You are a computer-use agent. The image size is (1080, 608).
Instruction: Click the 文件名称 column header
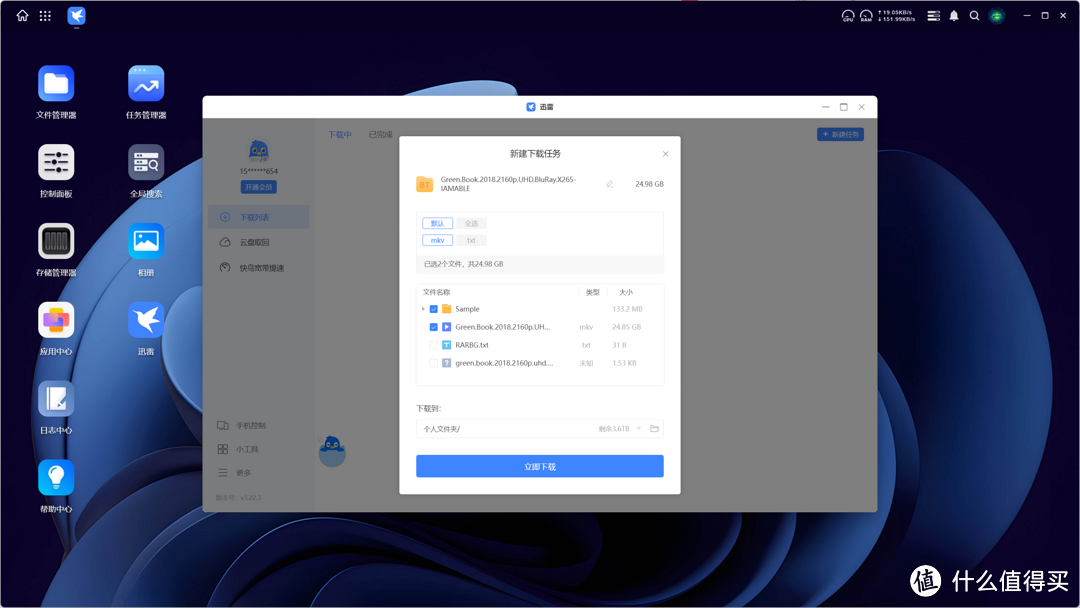(x=437, y=292)
